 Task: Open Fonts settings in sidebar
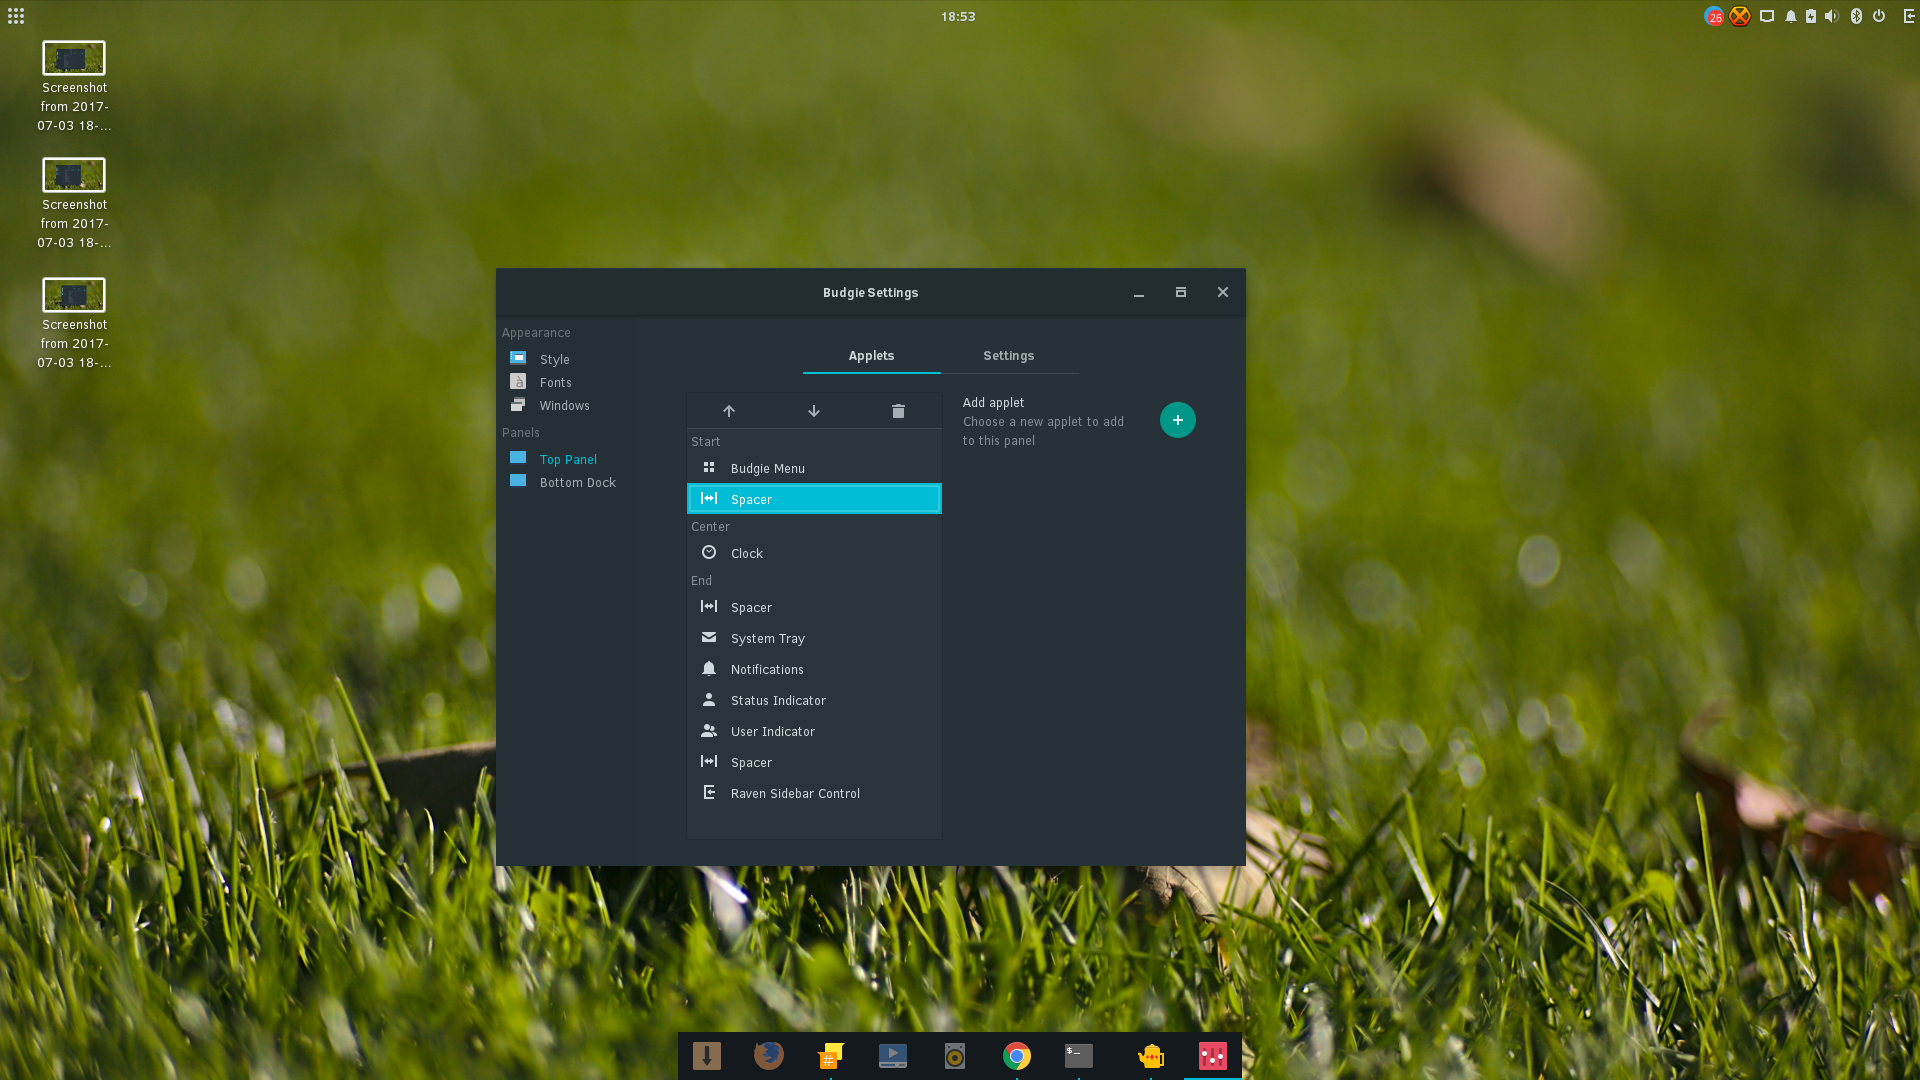pos(566,382)
